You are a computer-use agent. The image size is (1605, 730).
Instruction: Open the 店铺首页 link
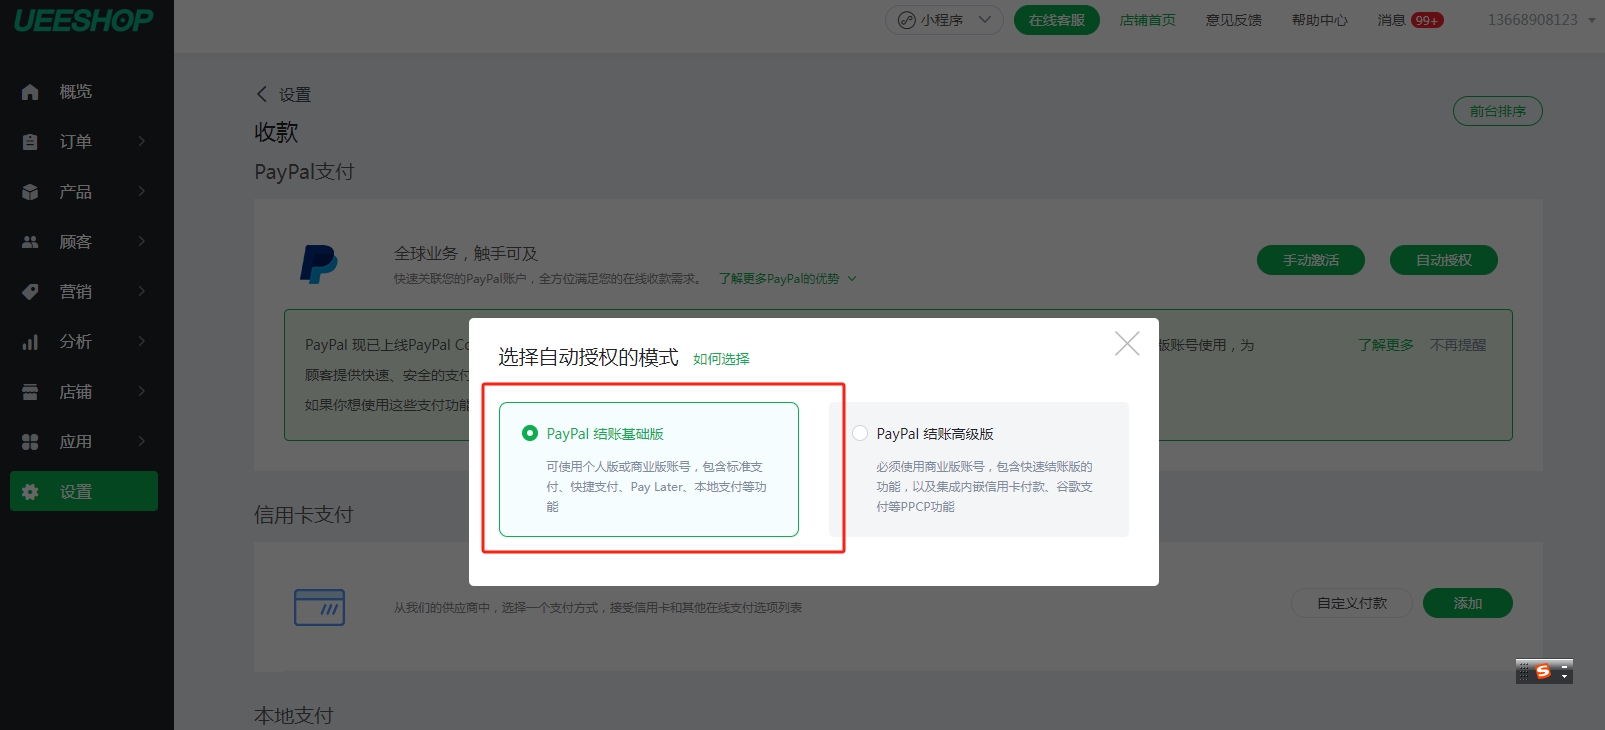click(x=1148, y=20)
